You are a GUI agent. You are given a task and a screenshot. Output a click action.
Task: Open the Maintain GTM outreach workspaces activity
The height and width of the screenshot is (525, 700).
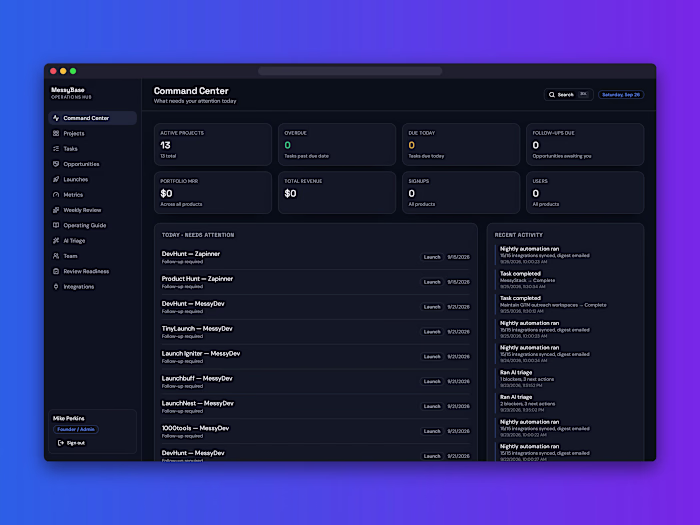click(x=565, y=304)
